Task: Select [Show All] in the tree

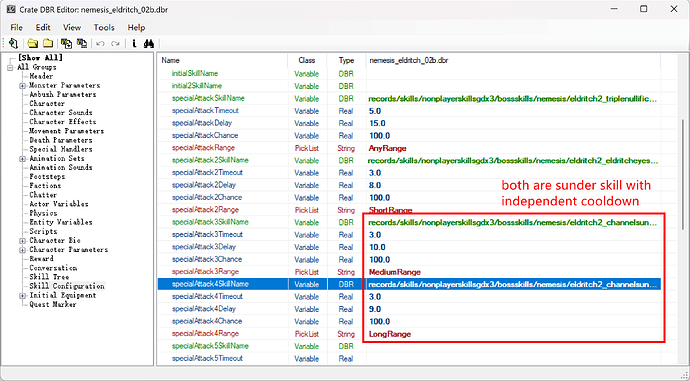Action: click(x=40, y=58)
